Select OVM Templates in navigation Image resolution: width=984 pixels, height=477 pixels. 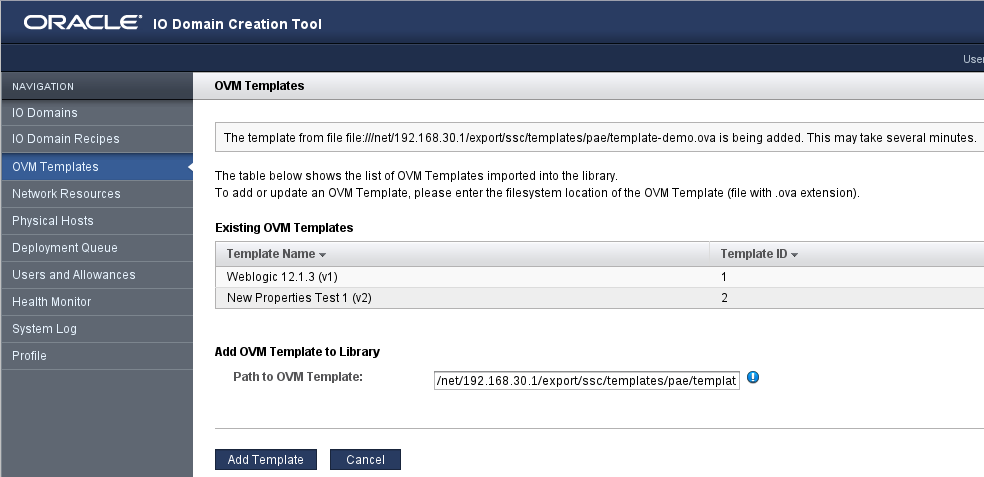(56, 167)
